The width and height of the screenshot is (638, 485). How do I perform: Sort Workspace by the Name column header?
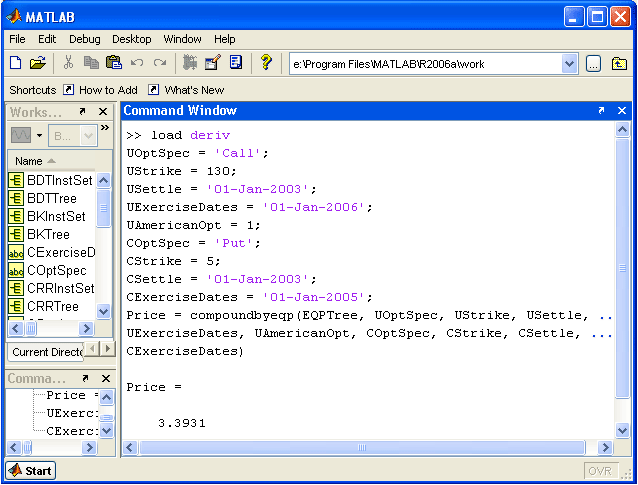pyautogui.click(x=51, y=161)
